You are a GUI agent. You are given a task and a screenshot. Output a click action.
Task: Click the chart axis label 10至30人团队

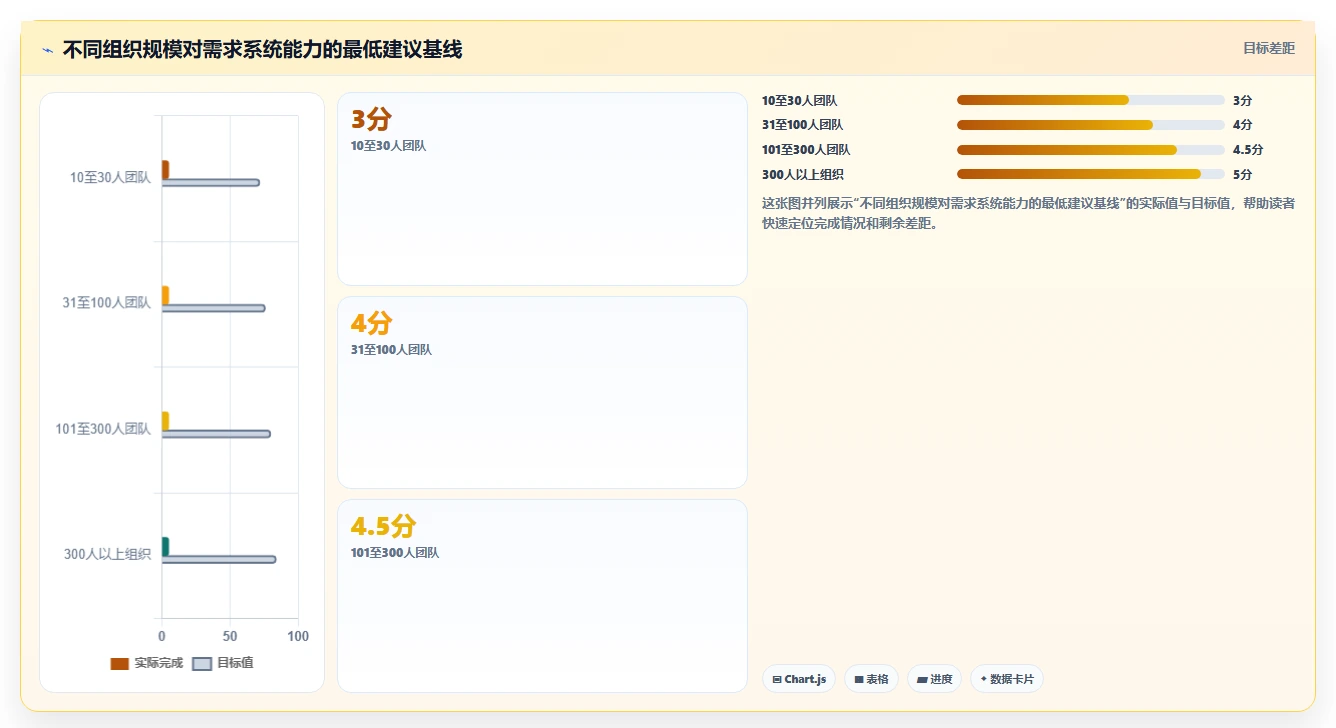[x=110, y=177]
